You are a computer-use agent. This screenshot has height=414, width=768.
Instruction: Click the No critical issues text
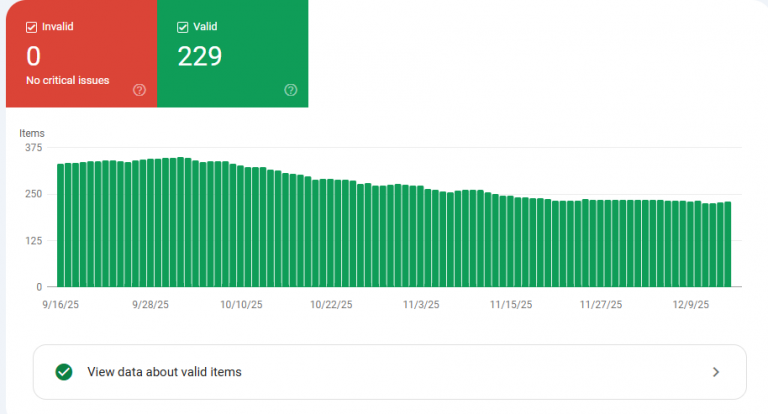pos(68,80)
